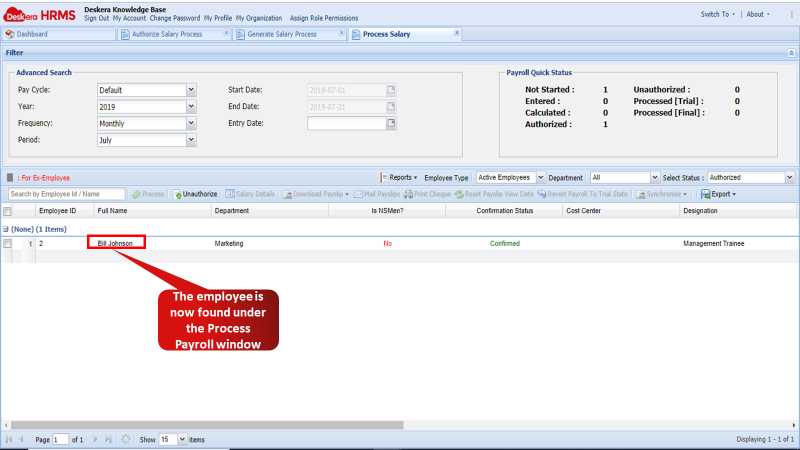
Task: Click Revert Payroll To Trial State
Action: coord(582,194)
